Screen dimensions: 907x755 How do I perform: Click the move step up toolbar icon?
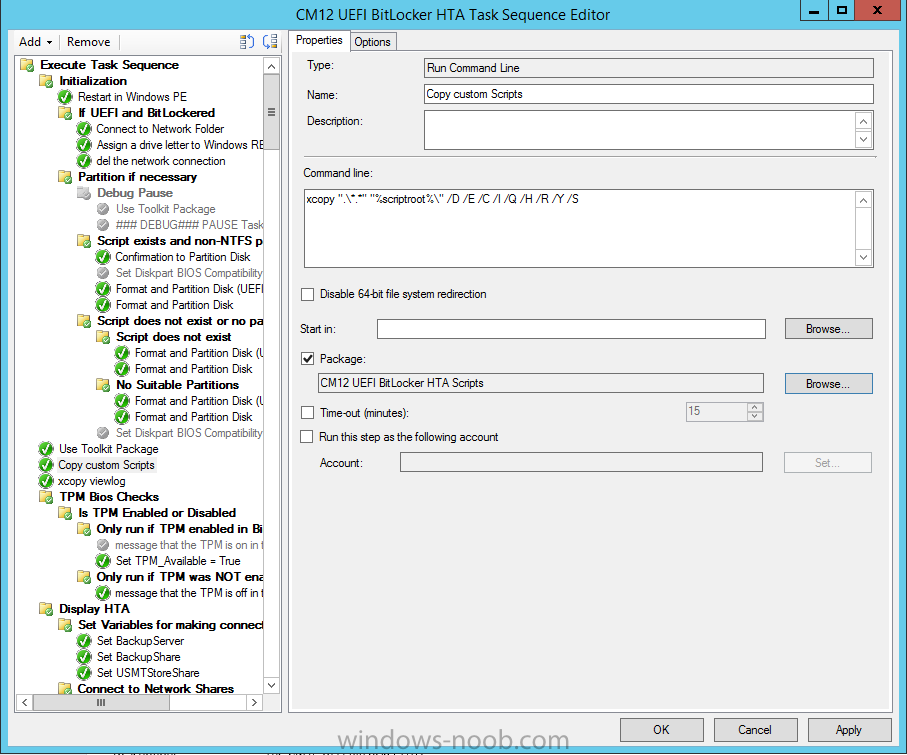click(247, 42)
